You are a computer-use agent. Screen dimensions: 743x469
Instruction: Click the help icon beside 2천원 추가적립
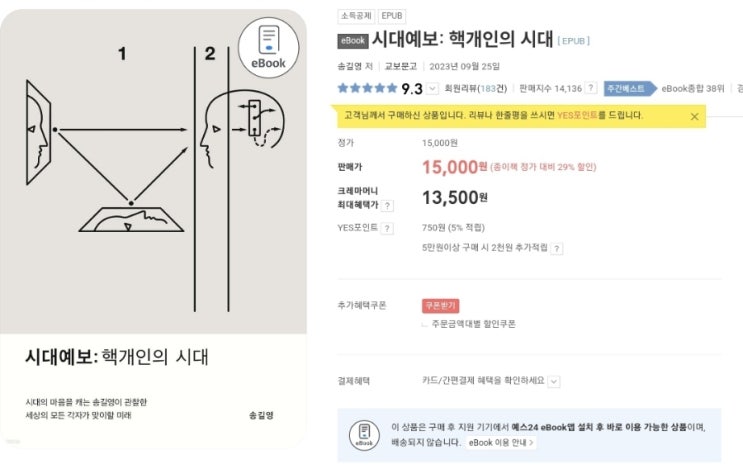click(x=557, y=248)
